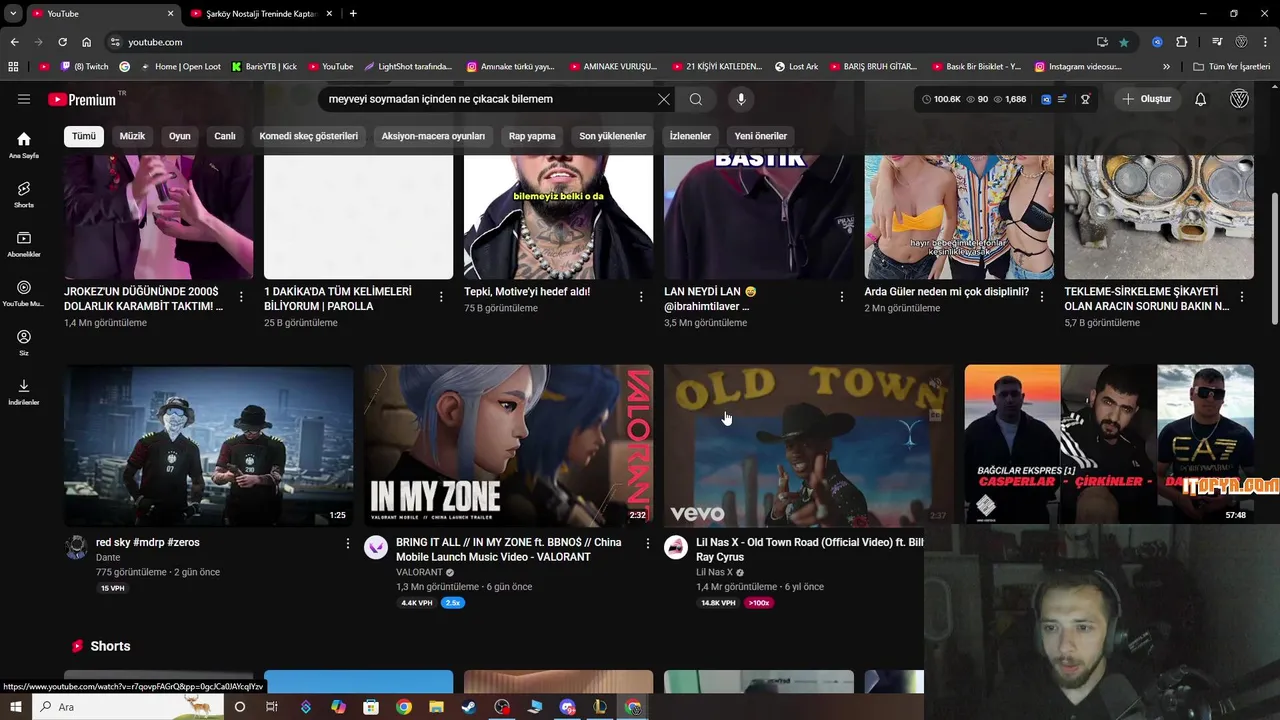Viewport: 1280px width, 720px height.
Task: Open YouTube notifications bell
Action: point(1201,99)
